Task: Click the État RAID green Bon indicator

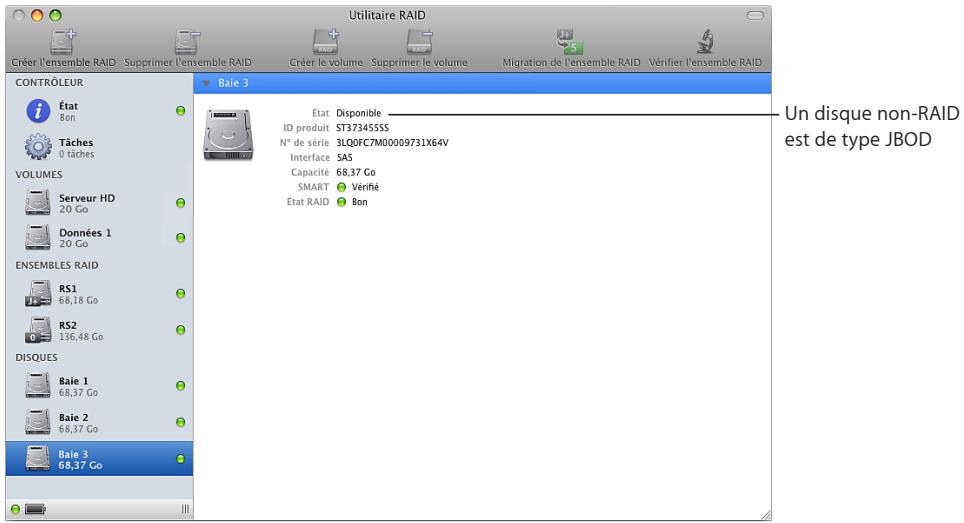Action: coord(341,202)
